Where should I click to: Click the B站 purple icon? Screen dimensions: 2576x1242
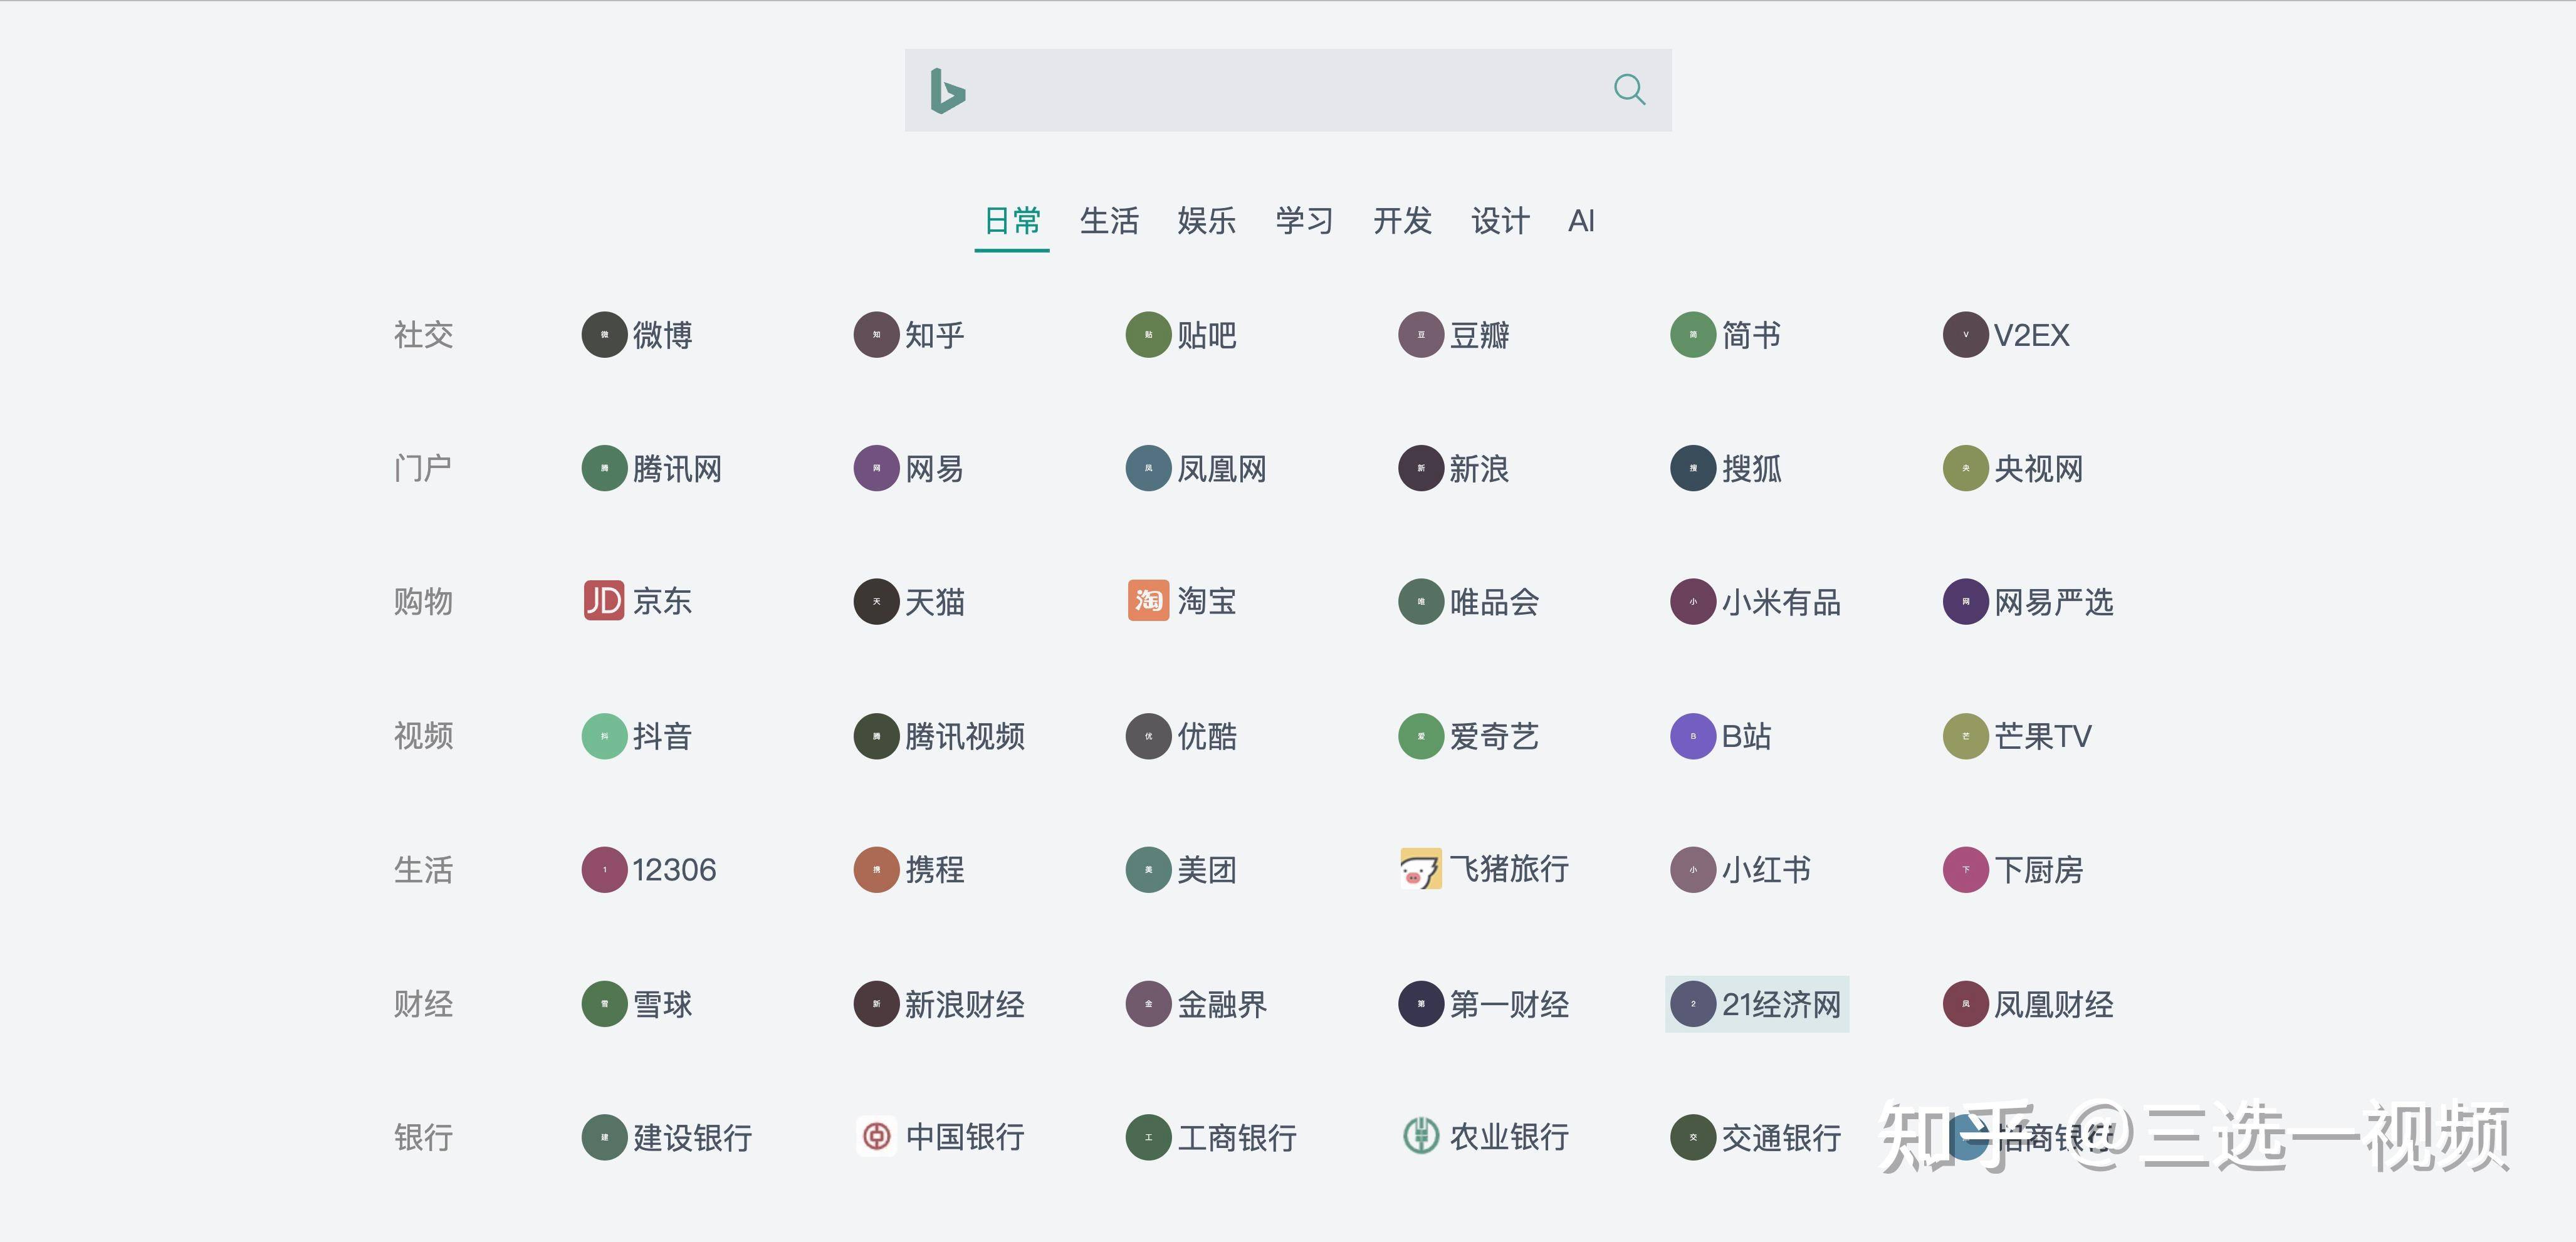(x=1693, y=736)
